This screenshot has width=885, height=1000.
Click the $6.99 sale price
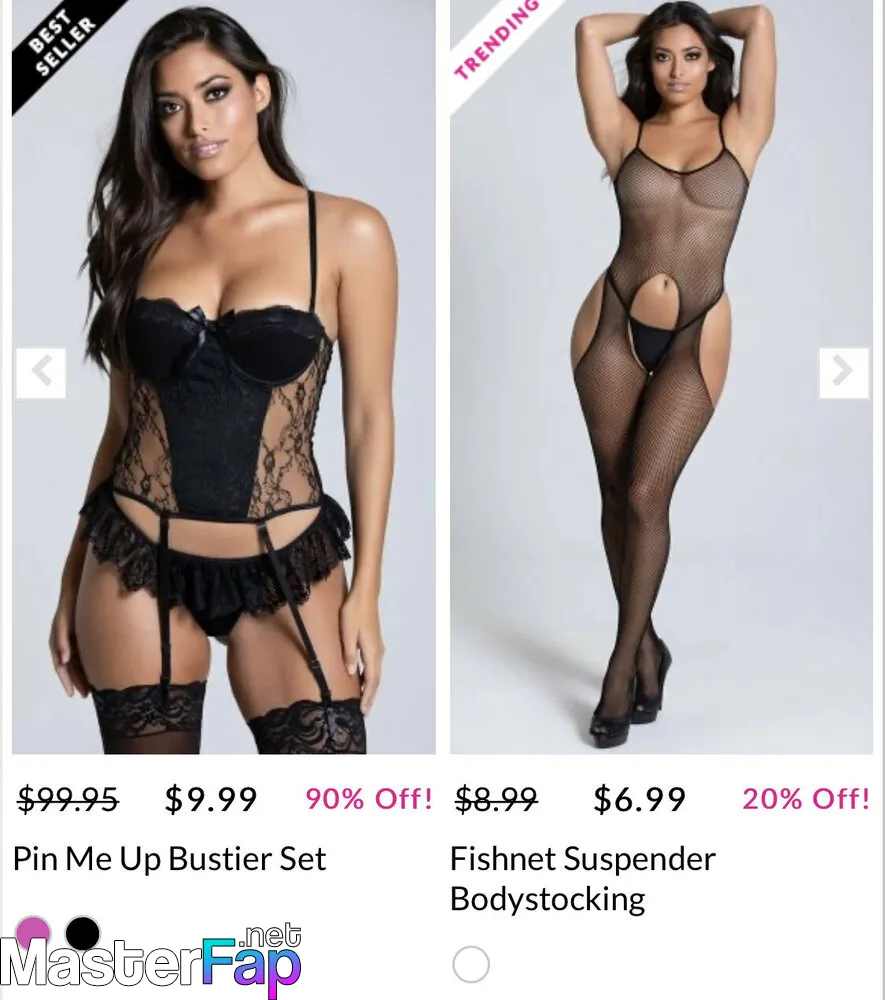[x=640, y=799]
